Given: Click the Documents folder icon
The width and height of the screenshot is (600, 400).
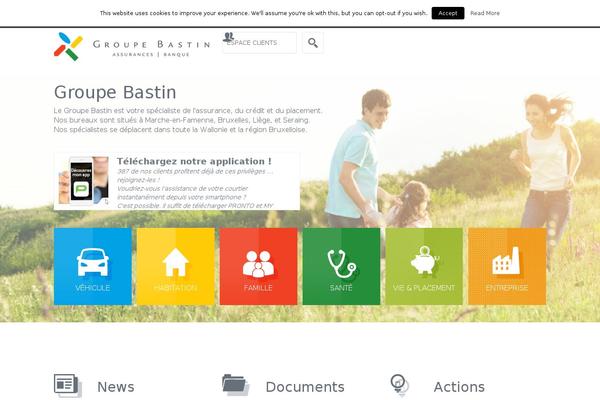Looking at the screenshot, I should [x=235, y=385].
